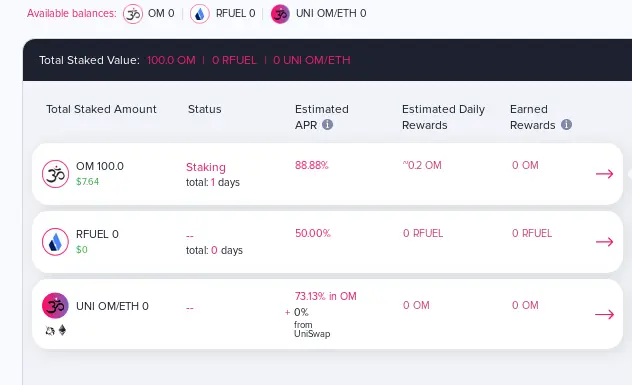Click the 'OM 100.0' staked amount
The image size is (632, 385).
point(100,166)
